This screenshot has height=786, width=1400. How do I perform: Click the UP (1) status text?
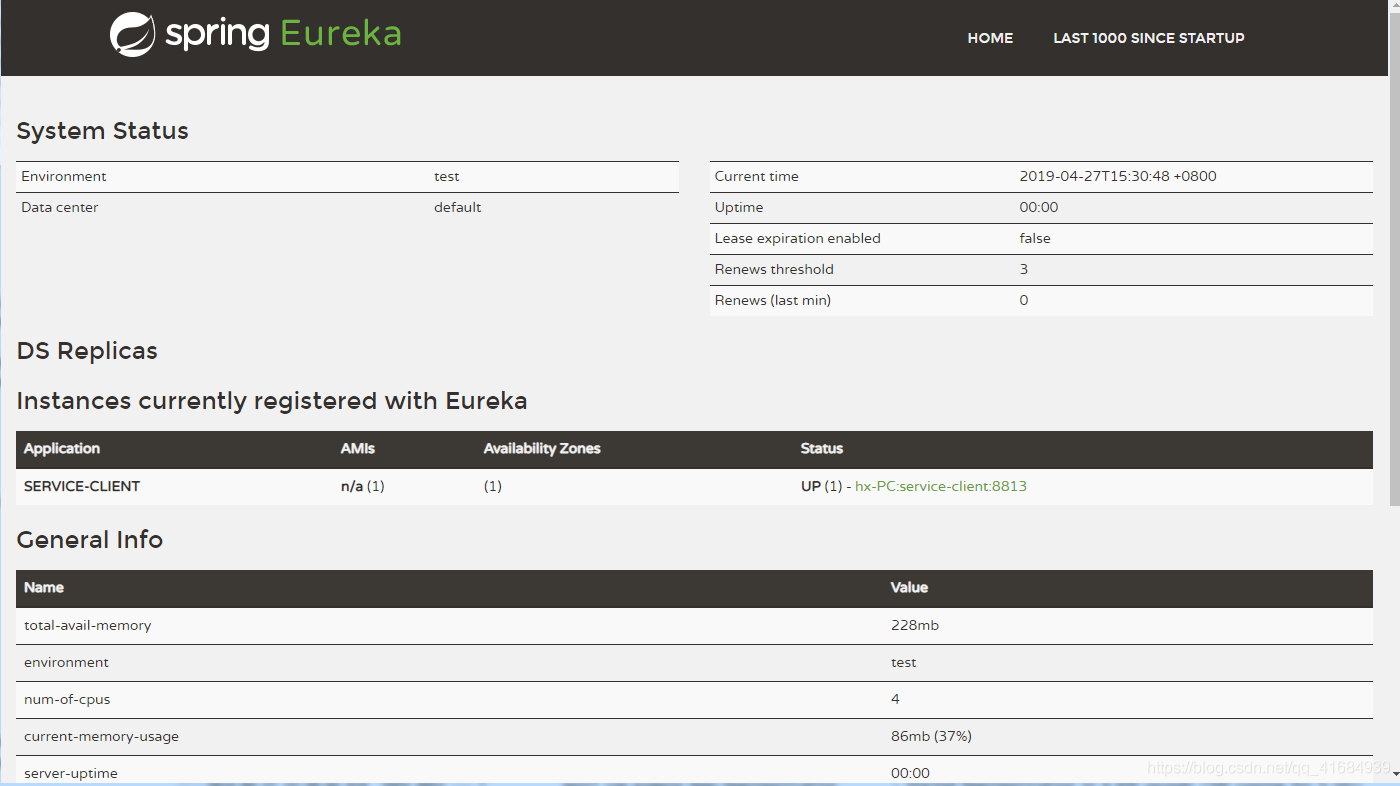tap(822, 486)
